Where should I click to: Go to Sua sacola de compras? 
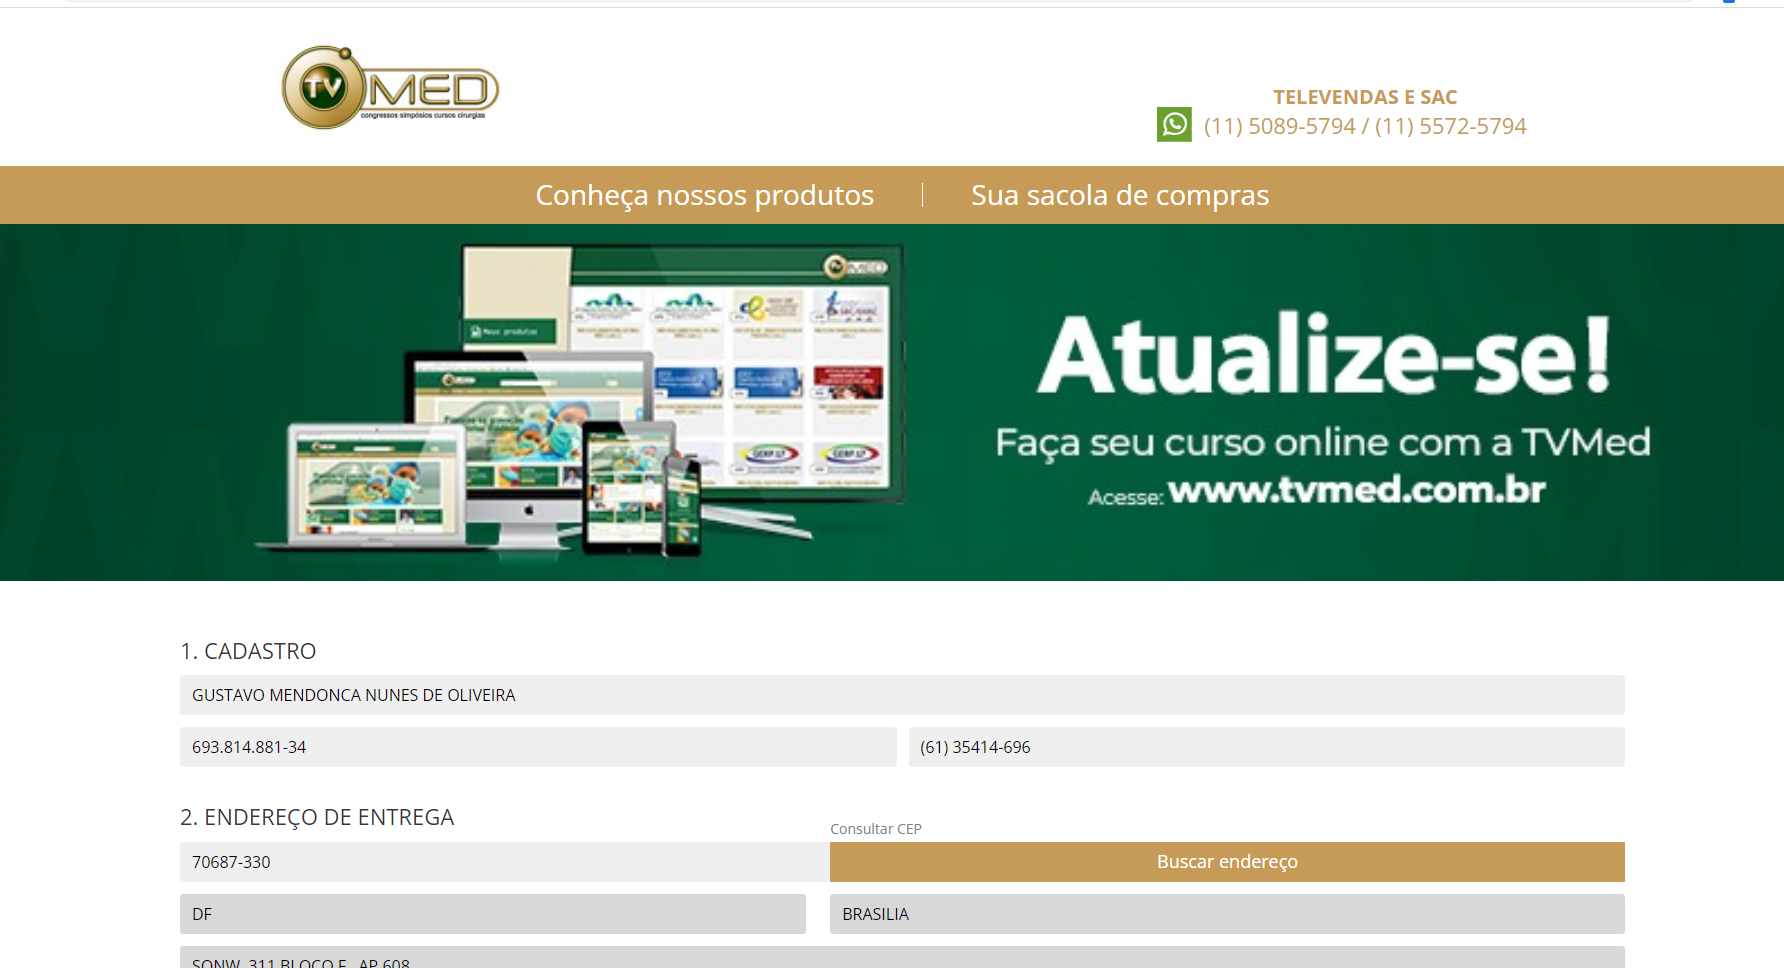(1119, 195)
